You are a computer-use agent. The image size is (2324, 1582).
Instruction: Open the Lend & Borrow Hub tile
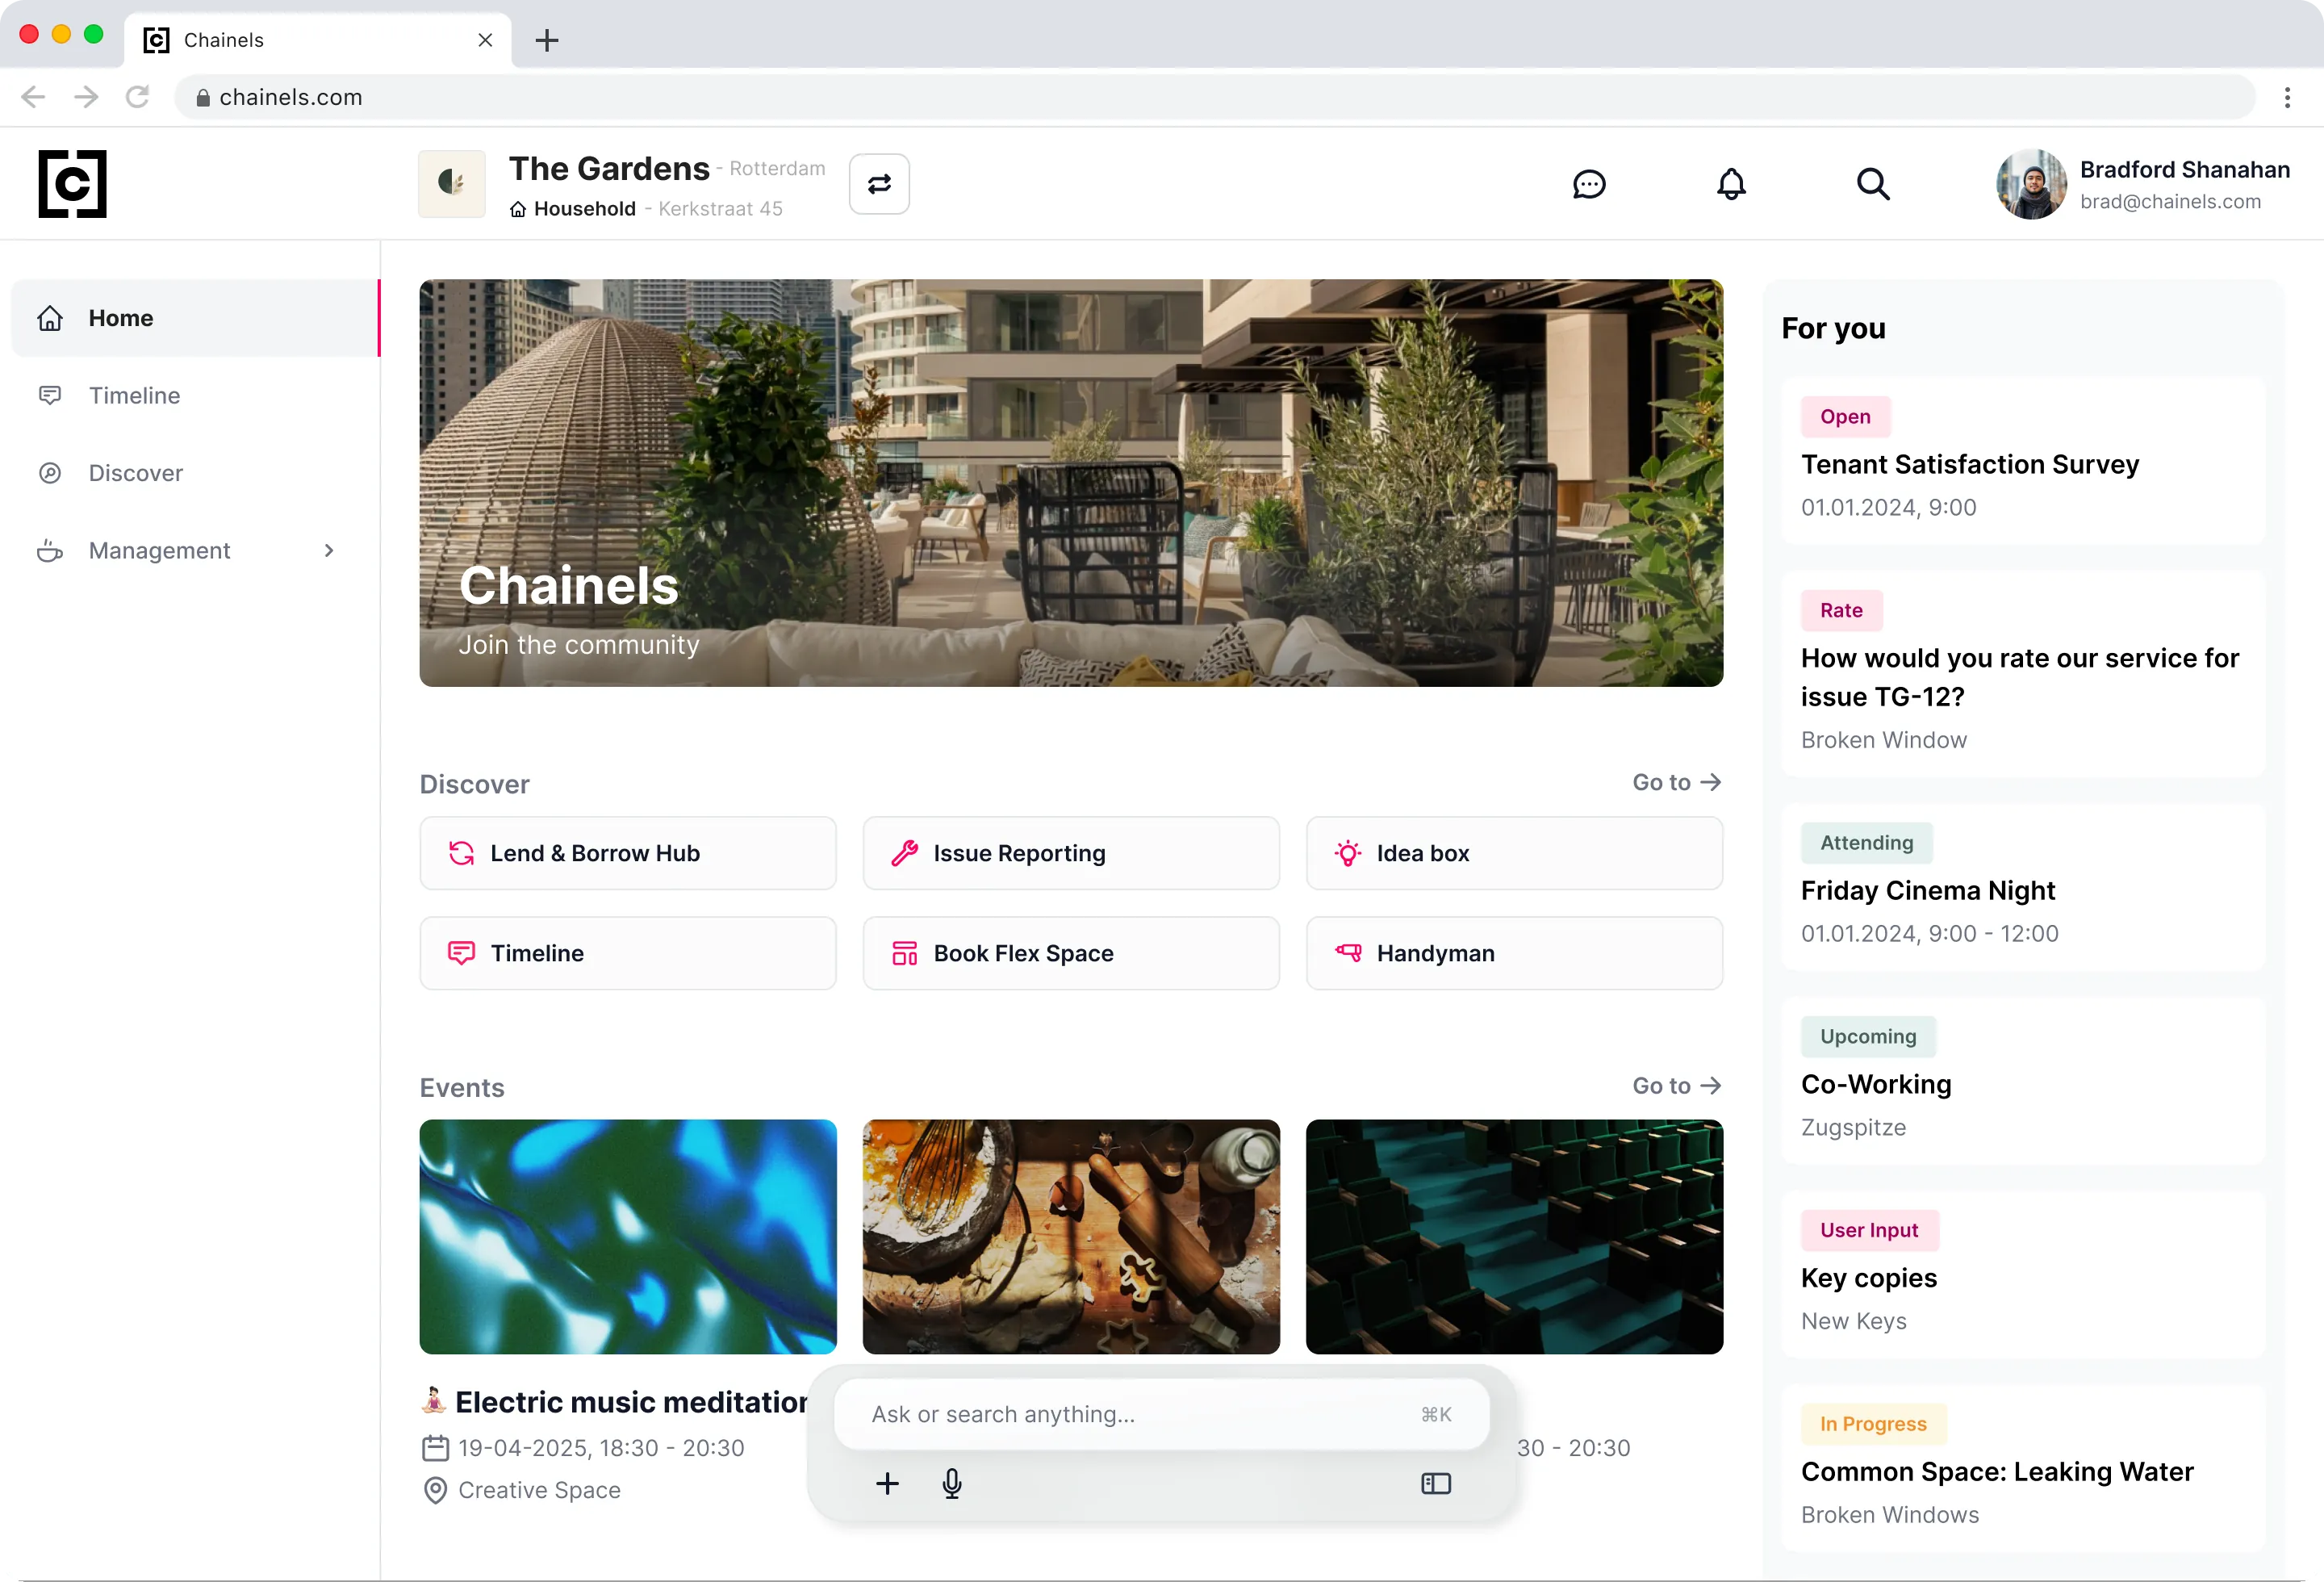point(628,853)
